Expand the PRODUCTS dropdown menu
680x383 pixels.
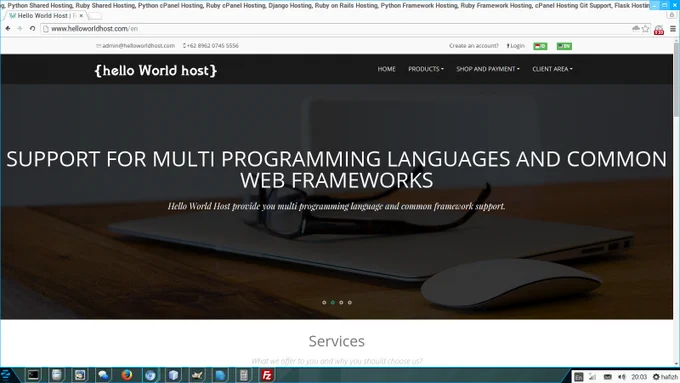point(425,69)
